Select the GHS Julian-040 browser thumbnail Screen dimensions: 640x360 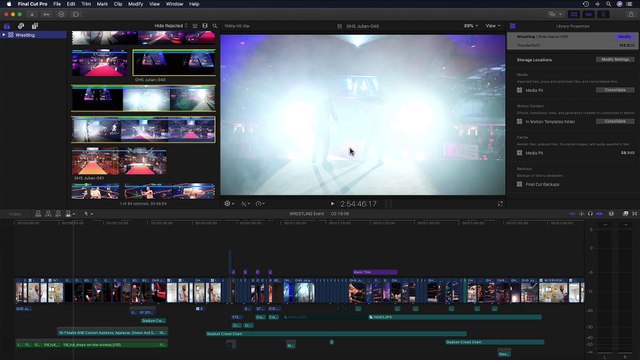point(174,63)
